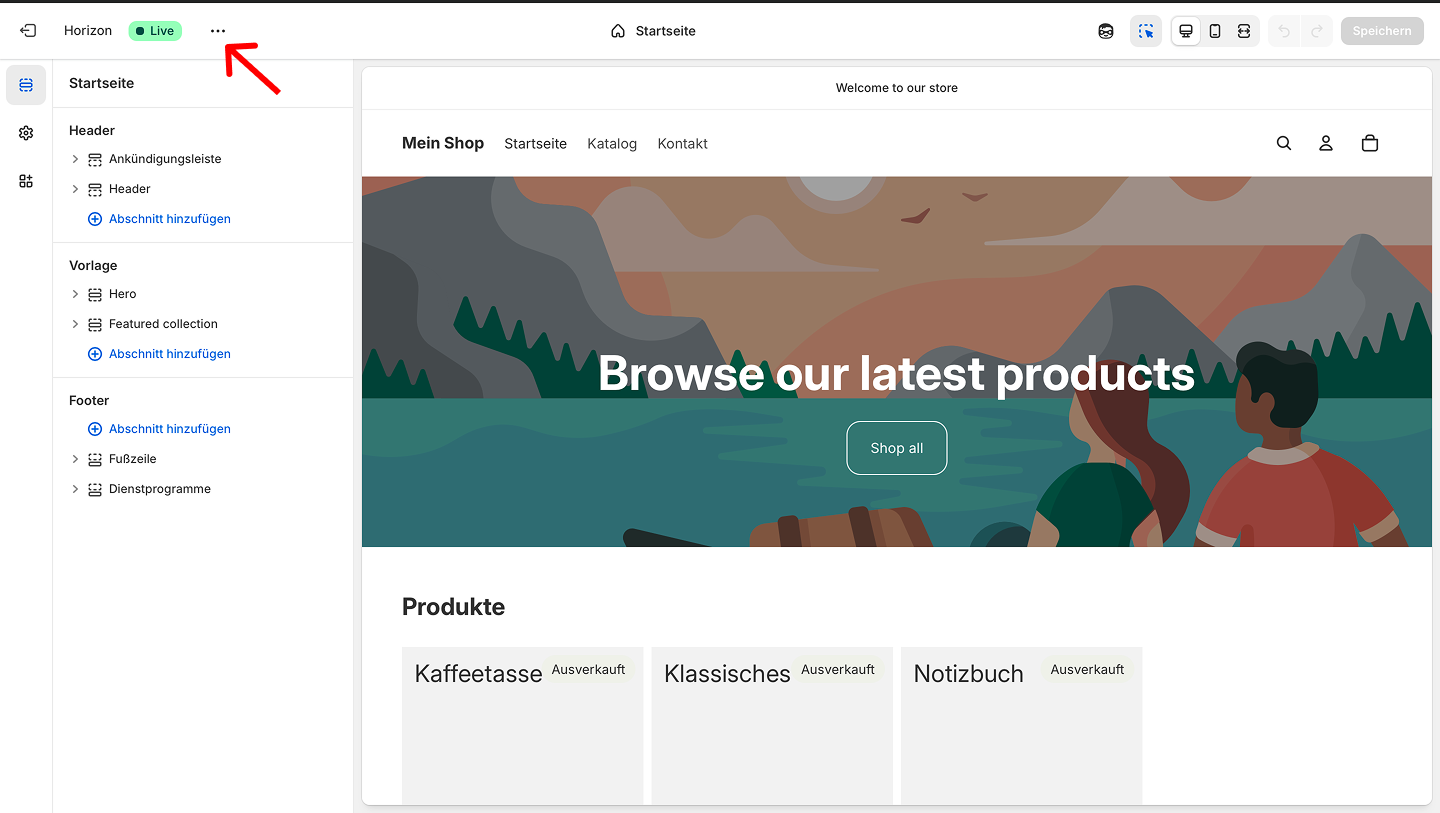Open the Kaffeetasse product card
Viewport: 1440px width, 813px height.
[x=522, y=726]
